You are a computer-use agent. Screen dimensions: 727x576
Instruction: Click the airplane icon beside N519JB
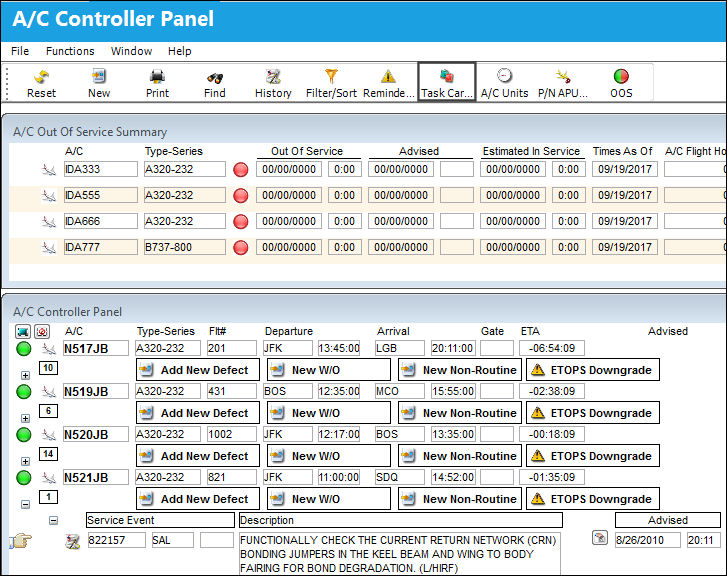pos(49,391)
